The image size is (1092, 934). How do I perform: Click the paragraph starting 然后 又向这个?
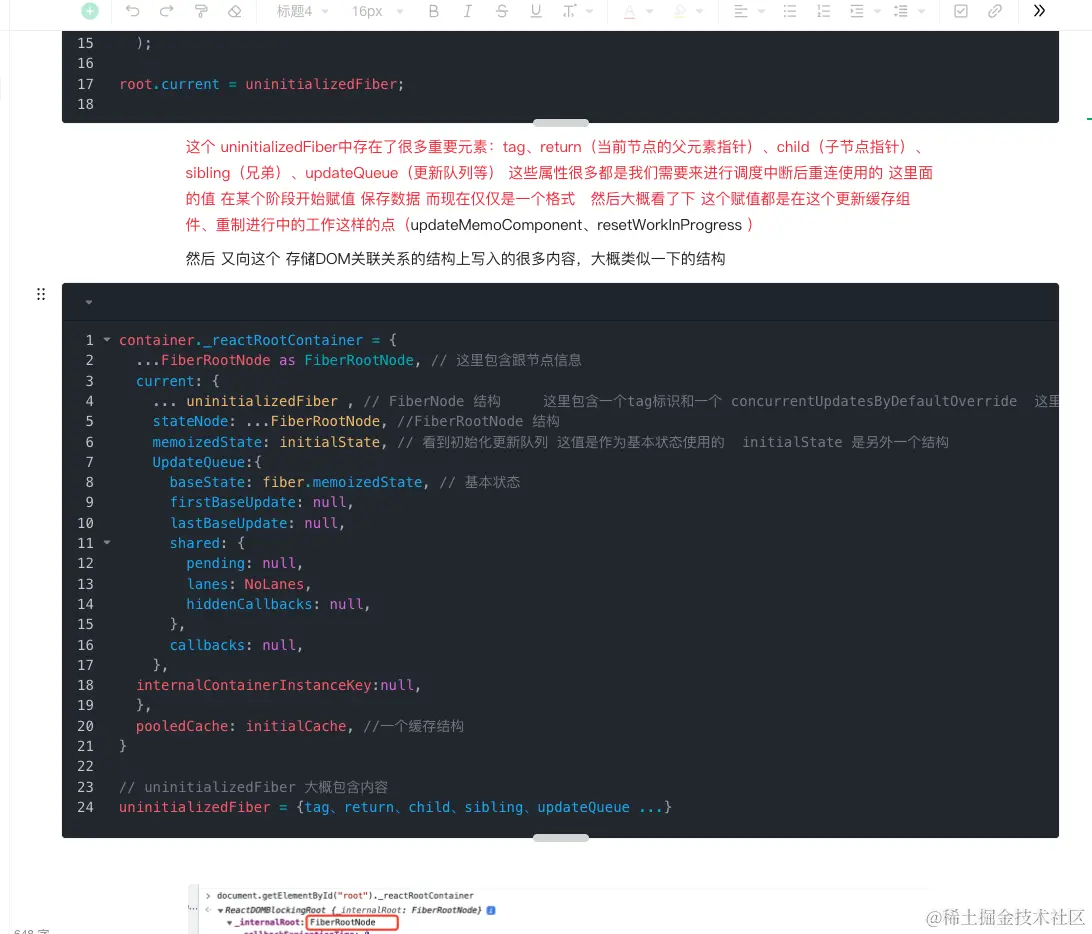pos(455,259)
